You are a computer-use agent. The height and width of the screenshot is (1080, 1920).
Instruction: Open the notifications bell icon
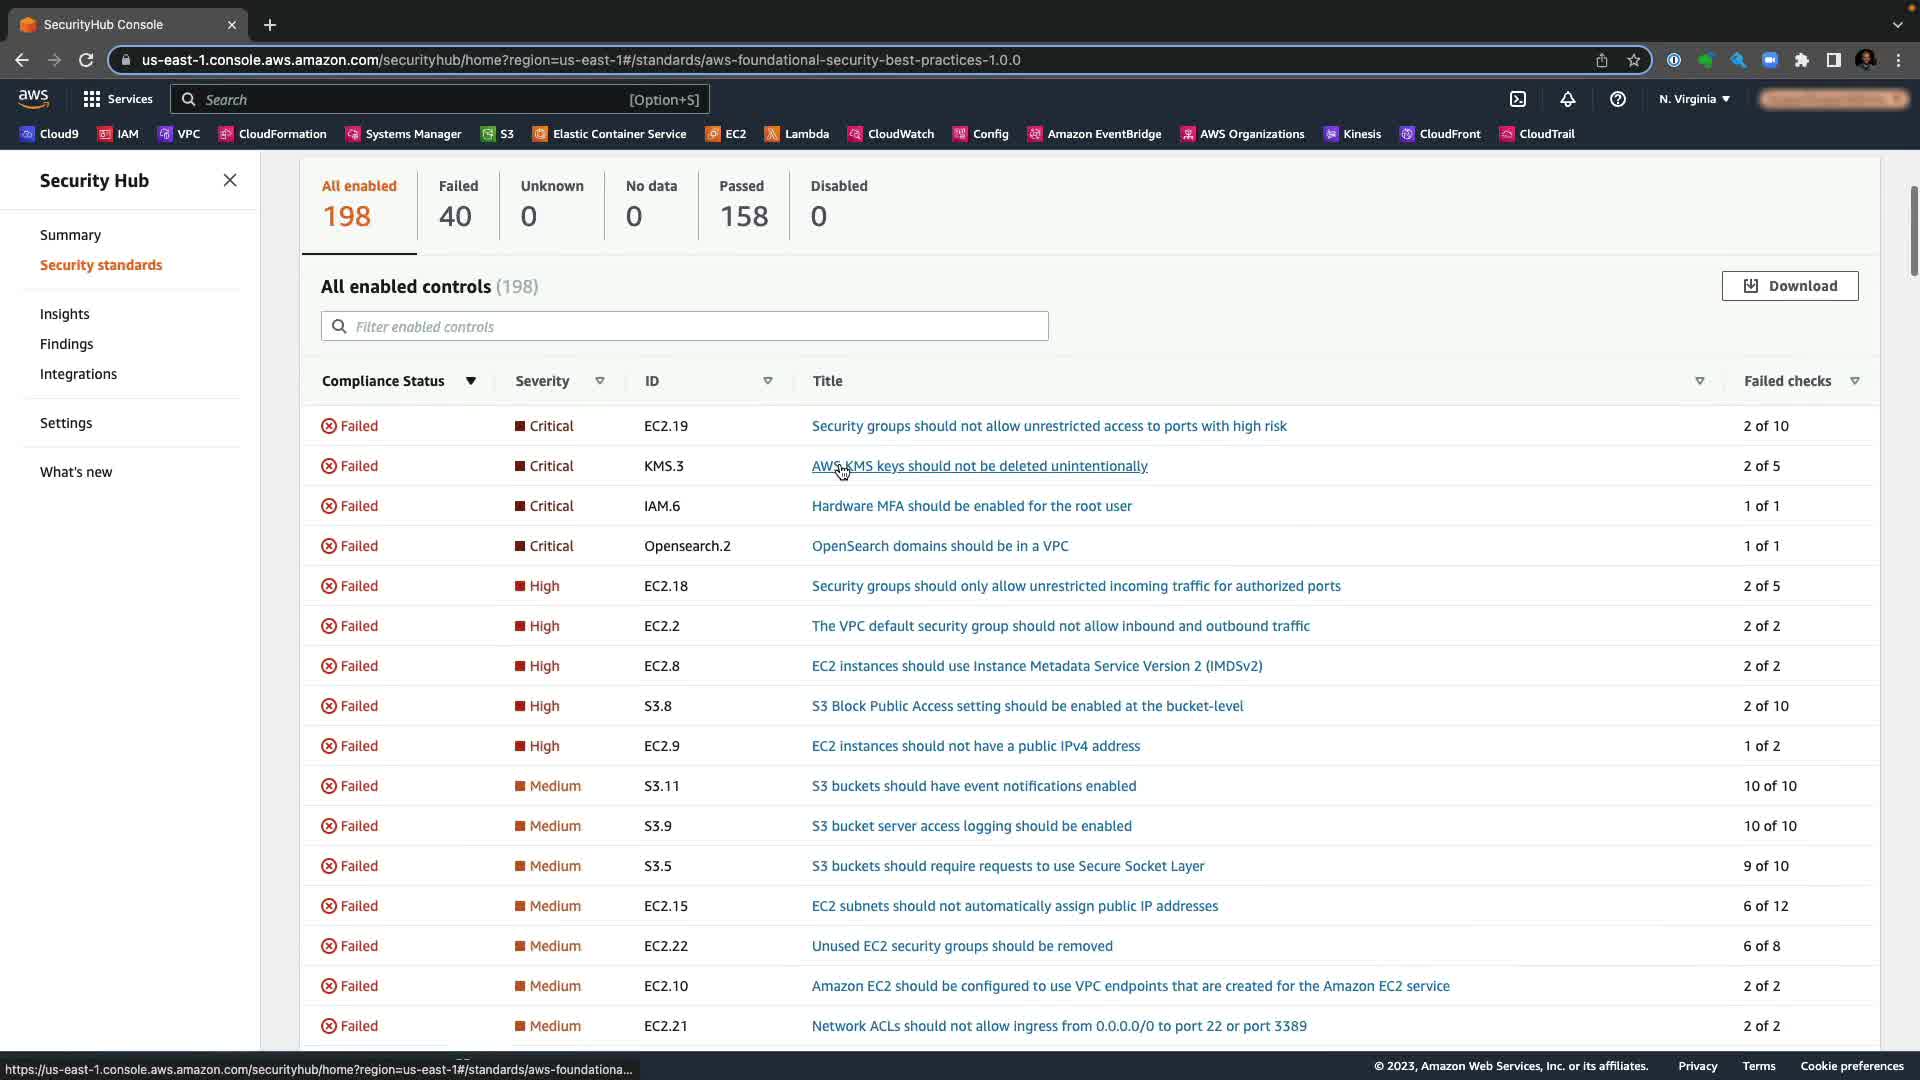[1567, 99]
